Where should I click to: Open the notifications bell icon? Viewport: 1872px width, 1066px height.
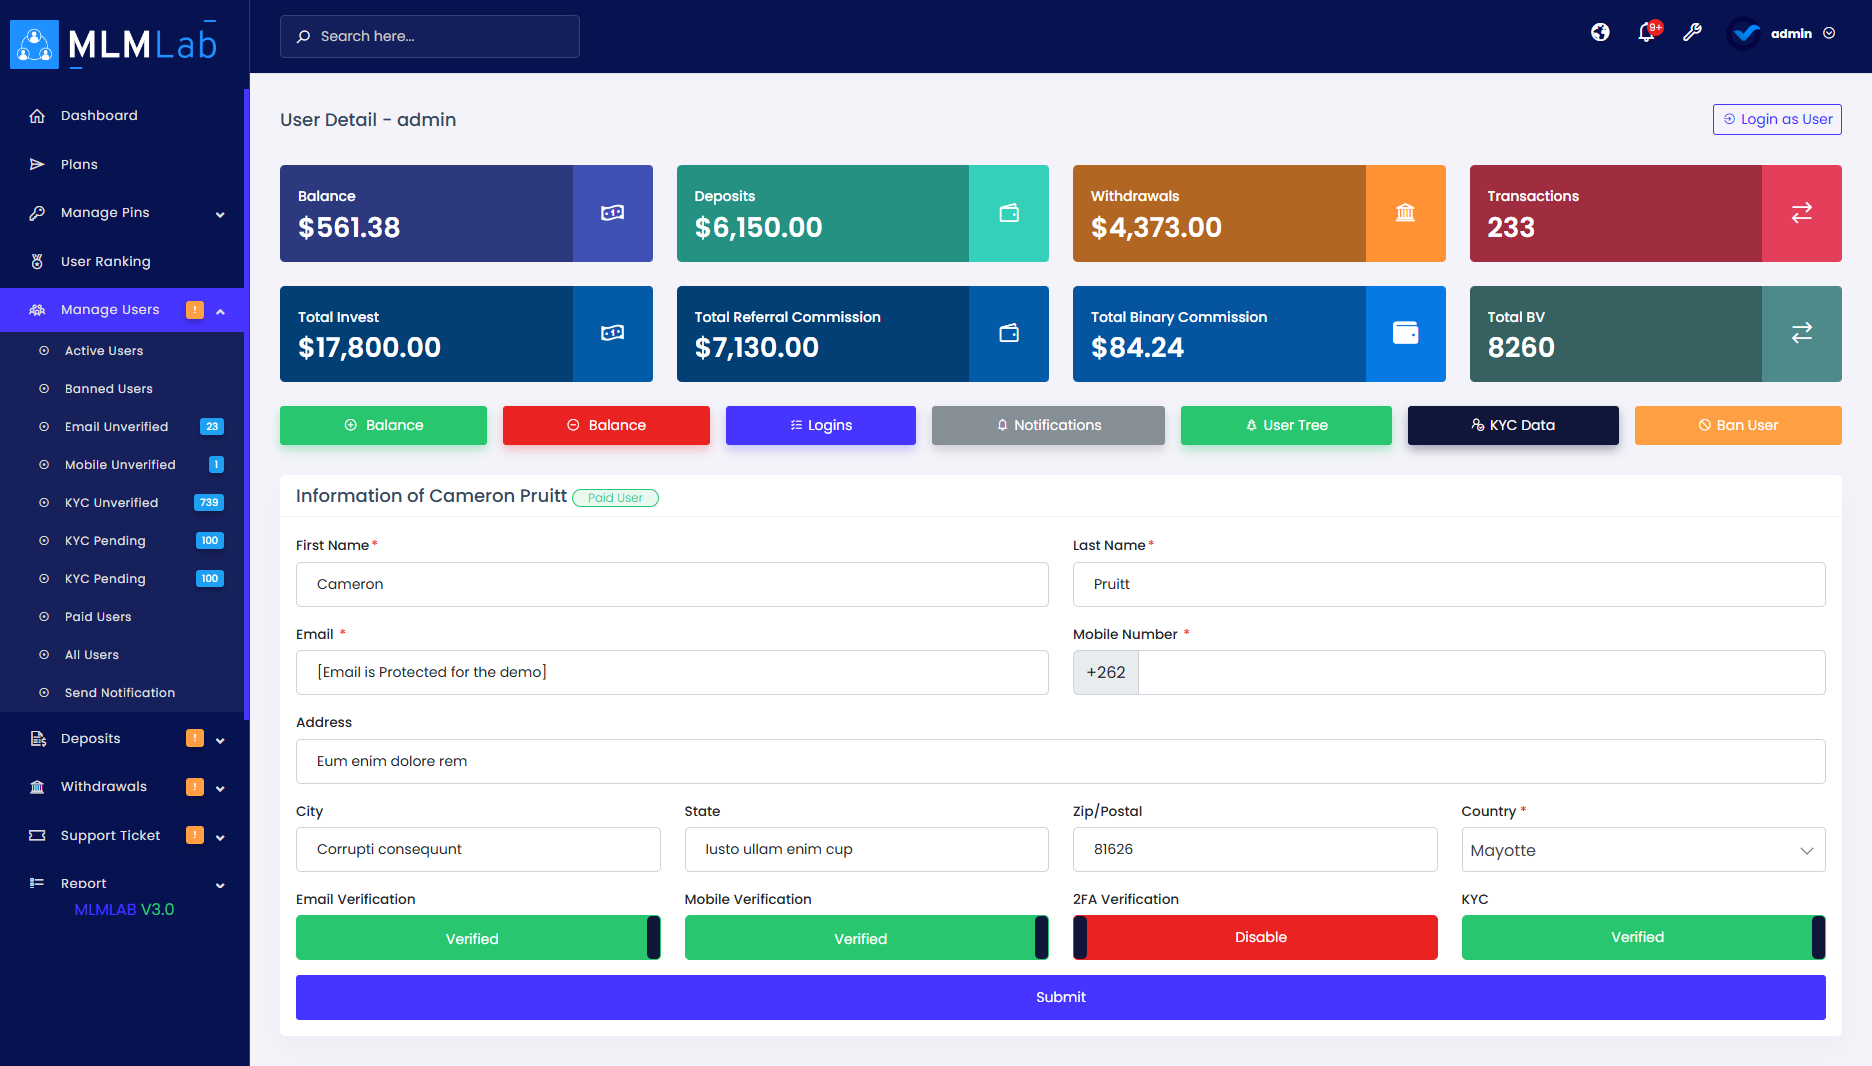tap(1646, 33)
